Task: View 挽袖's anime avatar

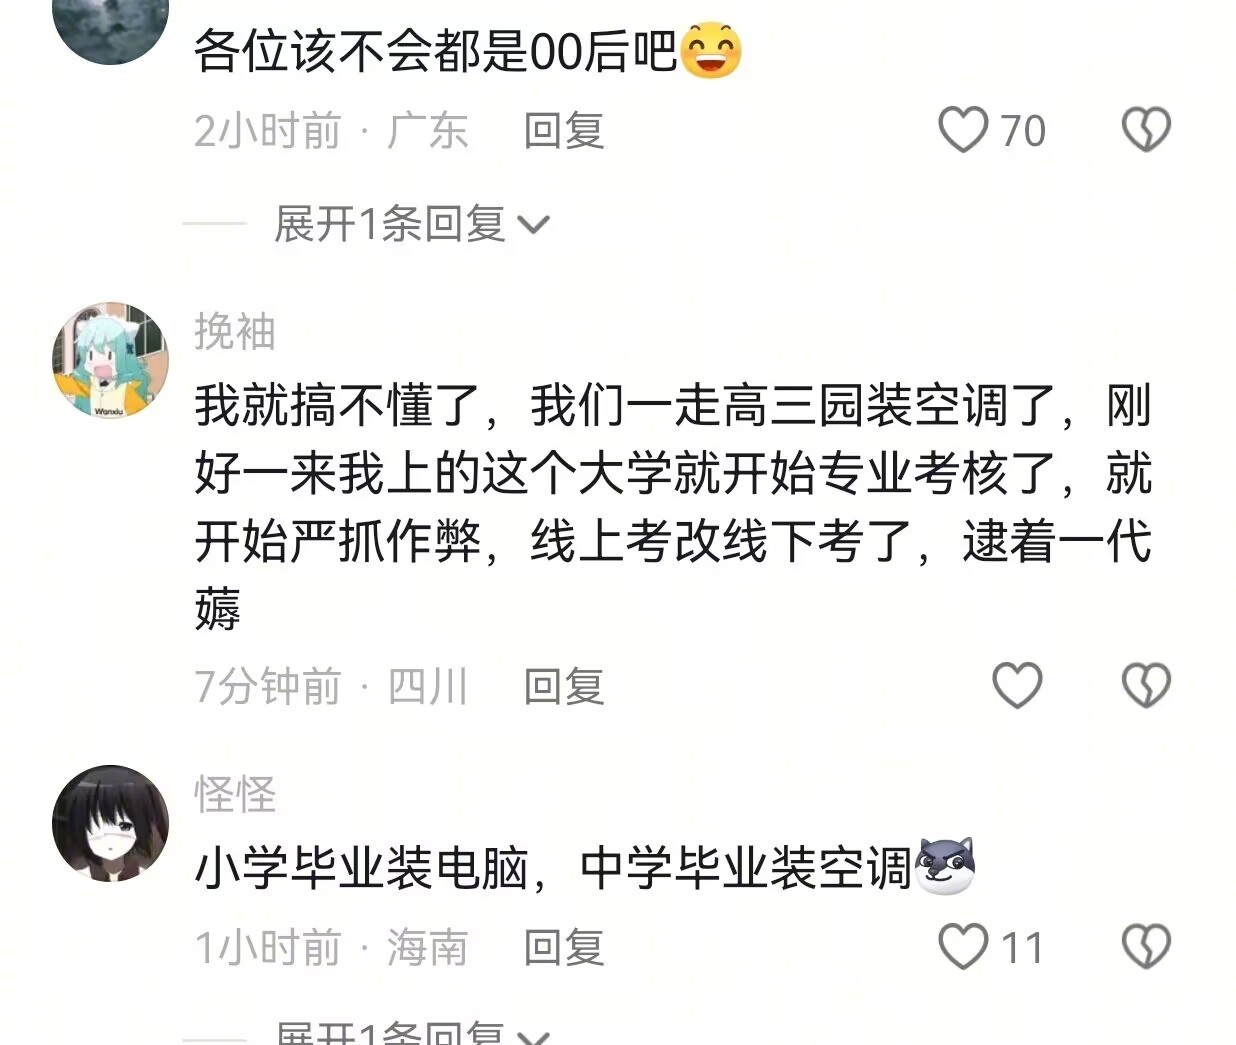Action: 110,360
